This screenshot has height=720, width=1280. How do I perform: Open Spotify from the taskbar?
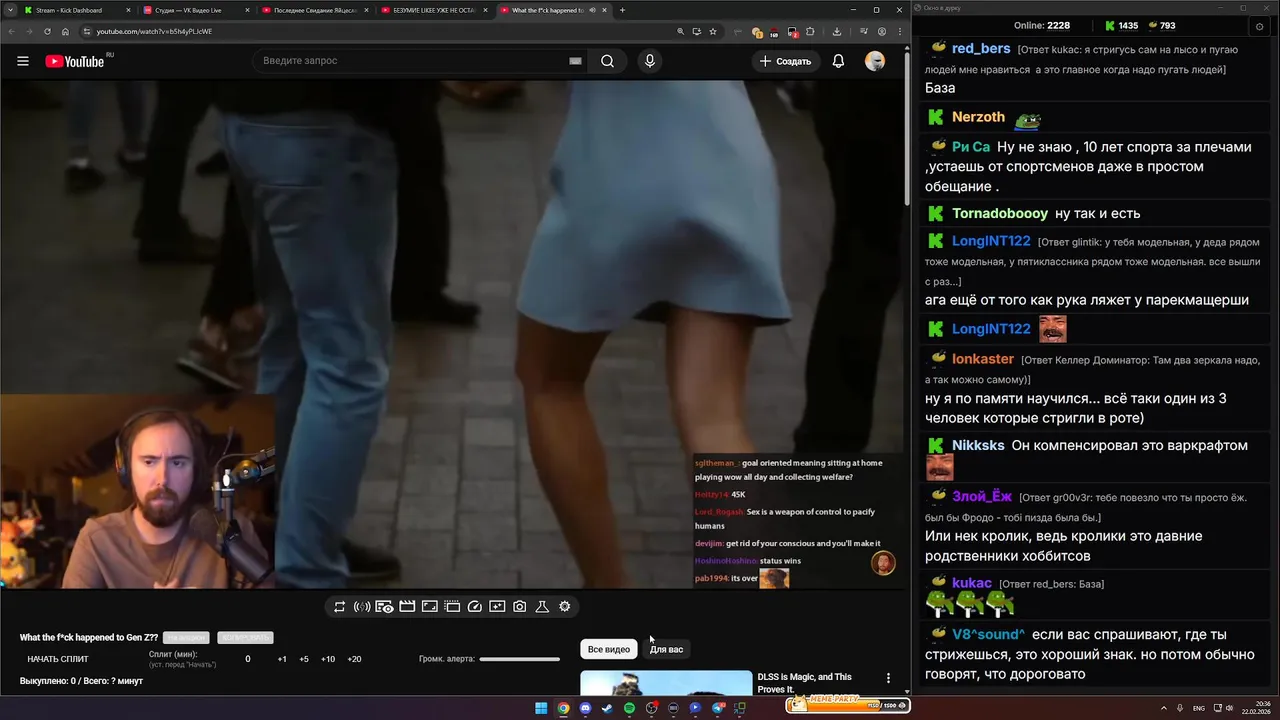pos(629,708)
